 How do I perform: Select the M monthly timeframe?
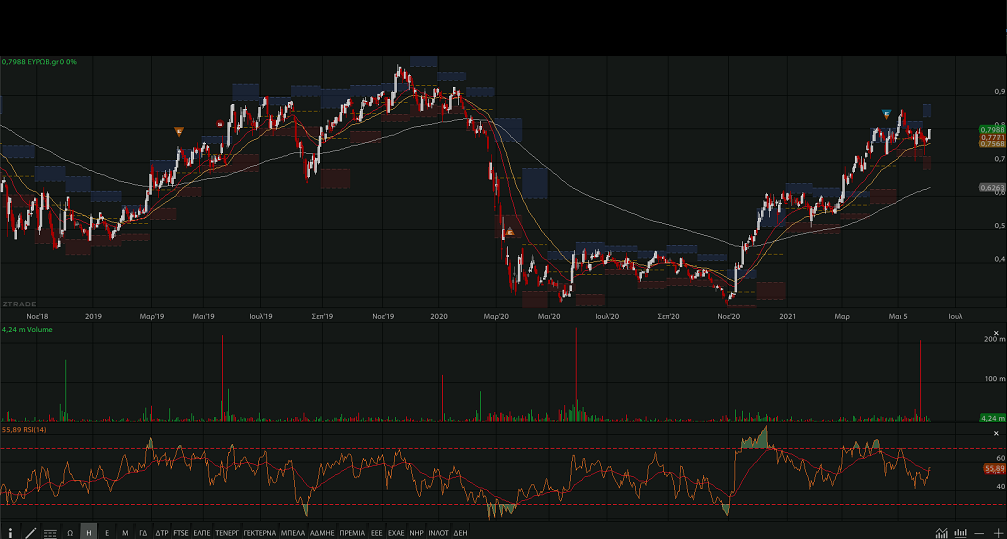point(125,533)
